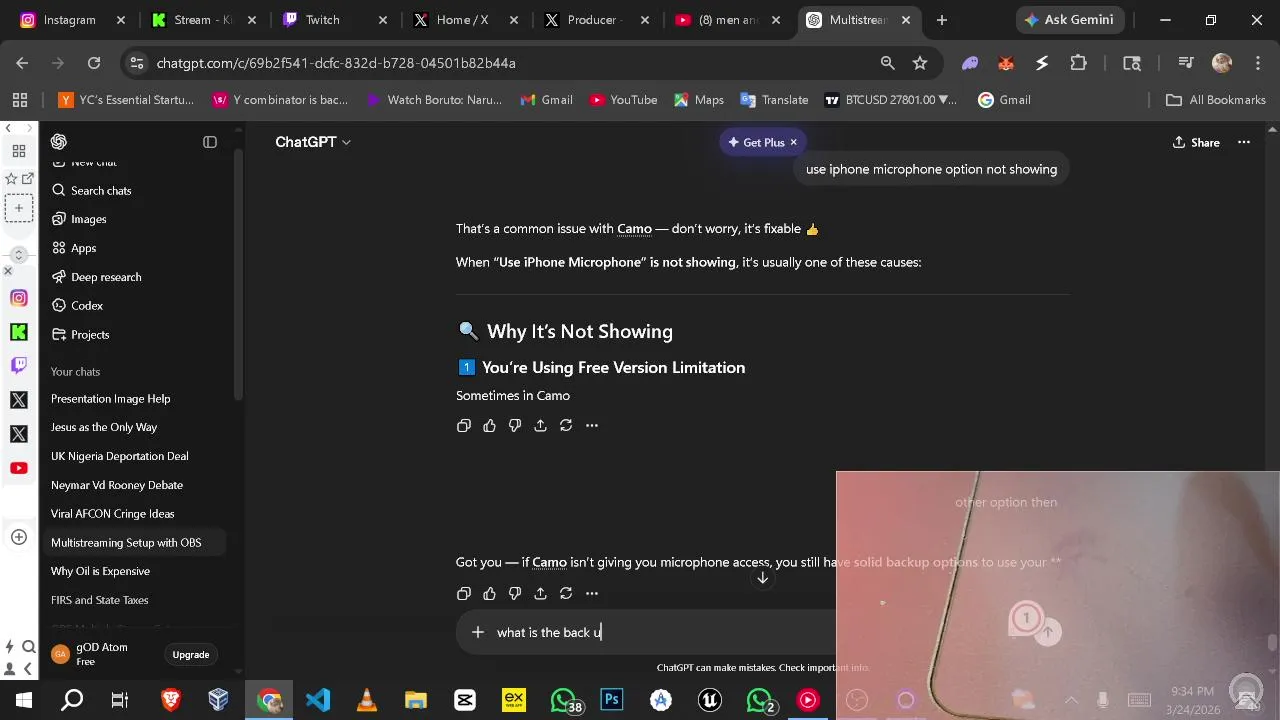
Task: Open more actions for 'Sometimes in Camo' response
Action: [592, 425]
